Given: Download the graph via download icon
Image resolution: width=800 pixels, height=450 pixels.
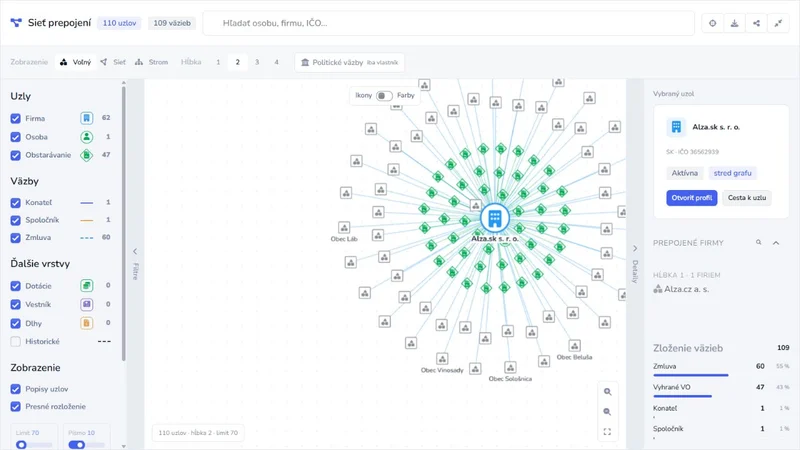Looking at the screenshot, I should [x=734, y=23].
